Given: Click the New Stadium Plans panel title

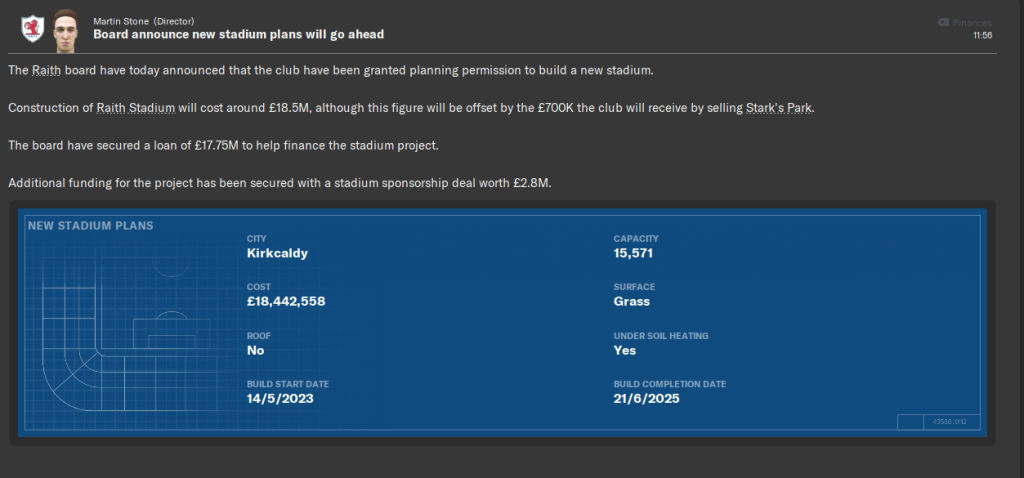Looking at the screenshot, I should tap(90, 226).
